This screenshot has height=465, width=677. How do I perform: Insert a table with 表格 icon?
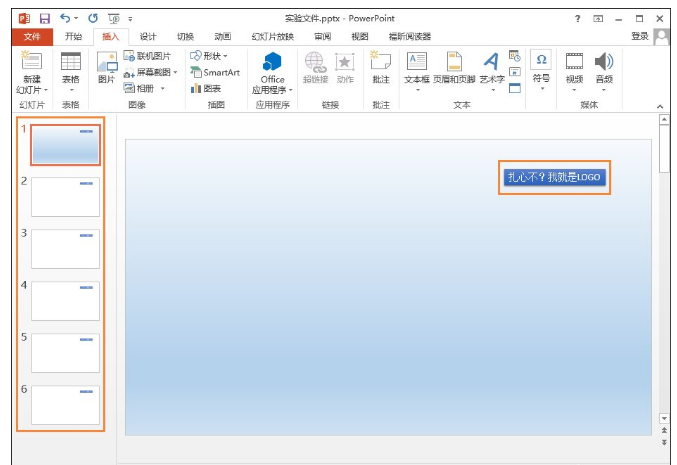coord(71,68)
